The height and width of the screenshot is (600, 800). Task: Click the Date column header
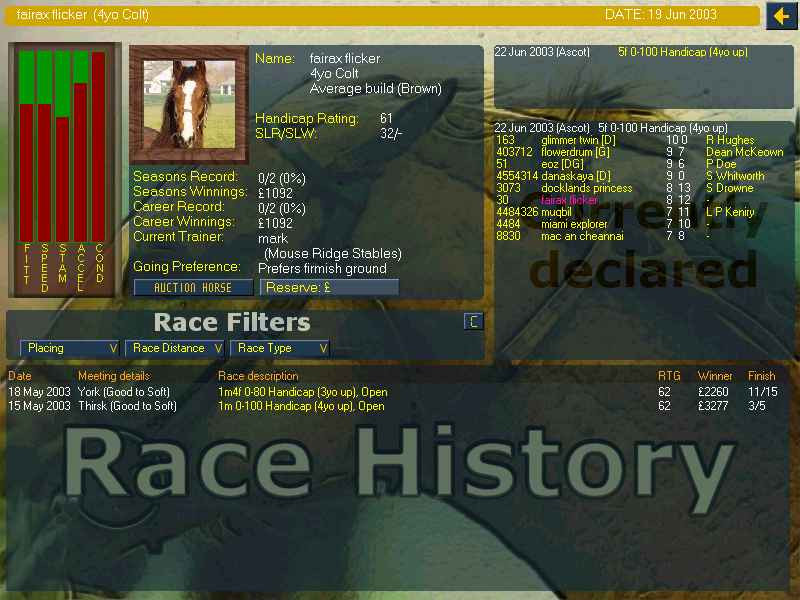coord(19,376)
